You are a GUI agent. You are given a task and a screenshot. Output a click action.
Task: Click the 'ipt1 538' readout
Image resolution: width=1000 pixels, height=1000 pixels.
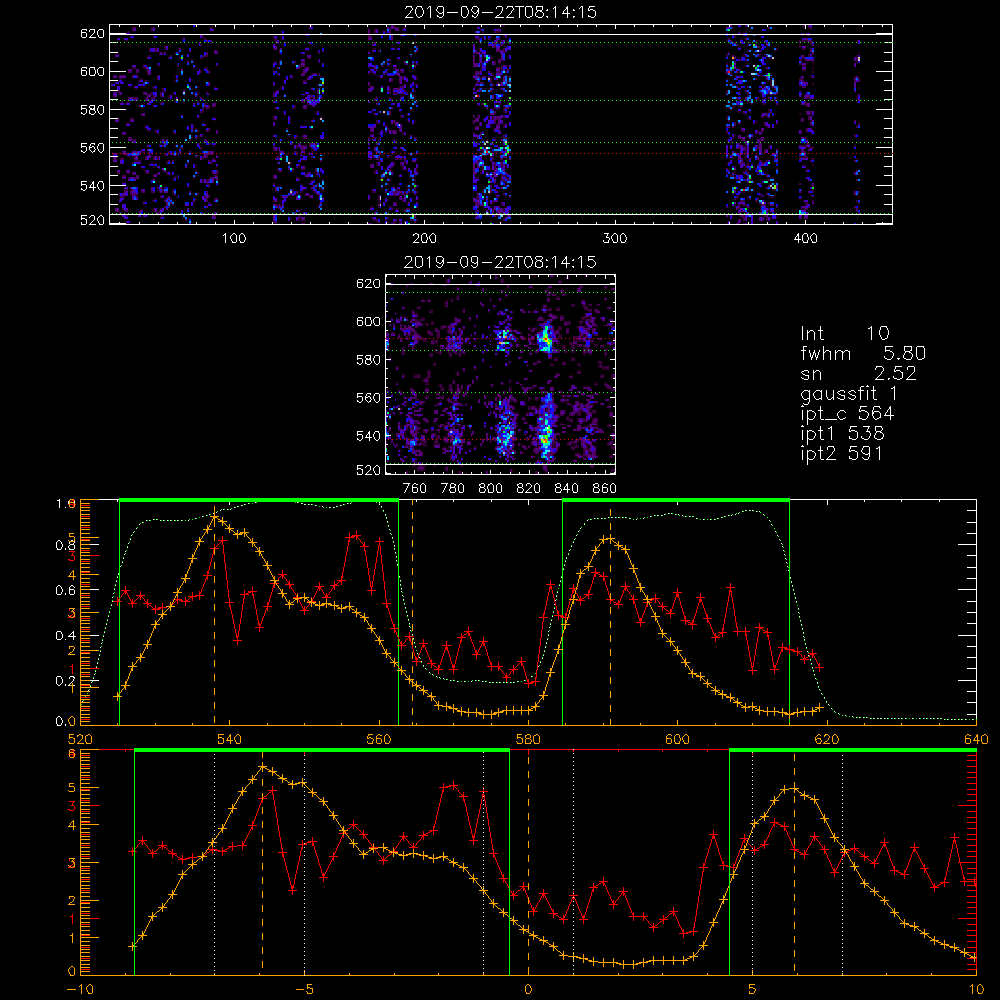click(x=842, y=434)
